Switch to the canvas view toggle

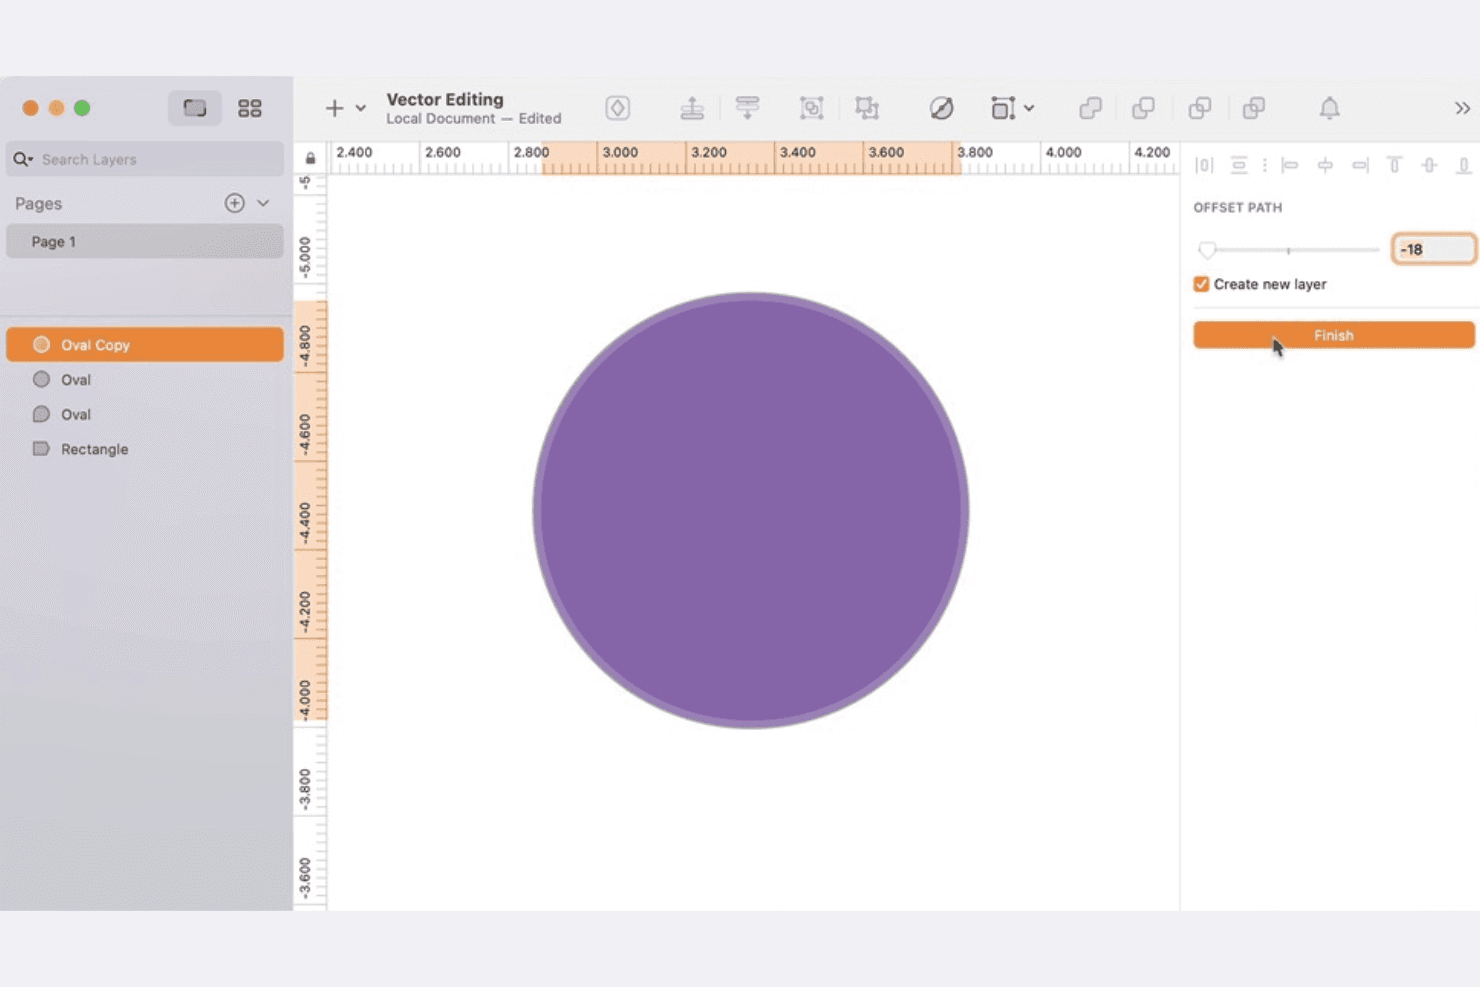pyautogui.click(x=194, y=108)
